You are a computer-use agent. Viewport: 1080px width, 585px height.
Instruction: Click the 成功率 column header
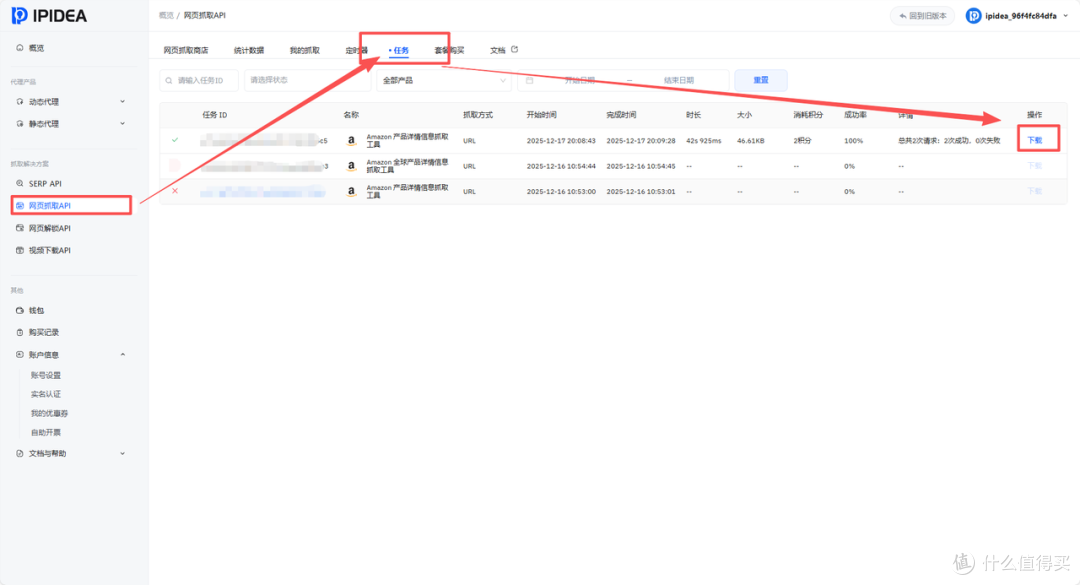855,115
